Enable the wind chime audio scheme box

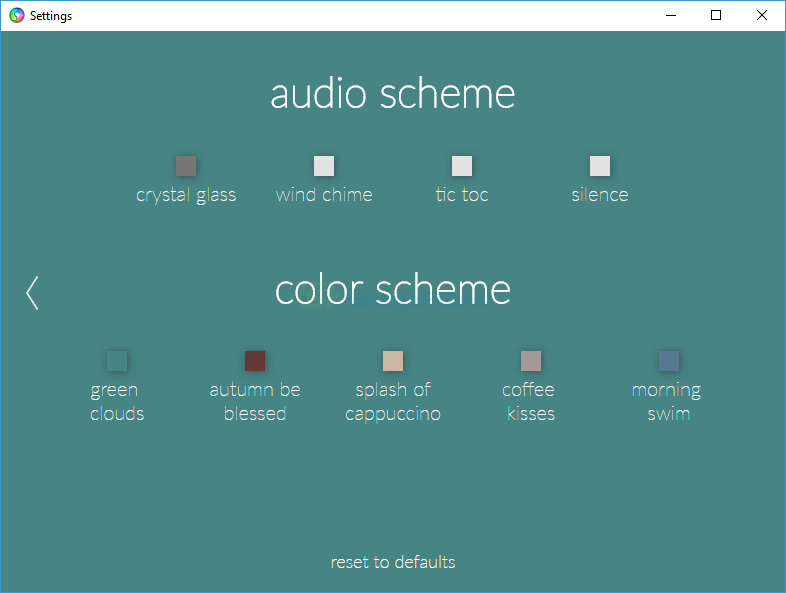324,166
